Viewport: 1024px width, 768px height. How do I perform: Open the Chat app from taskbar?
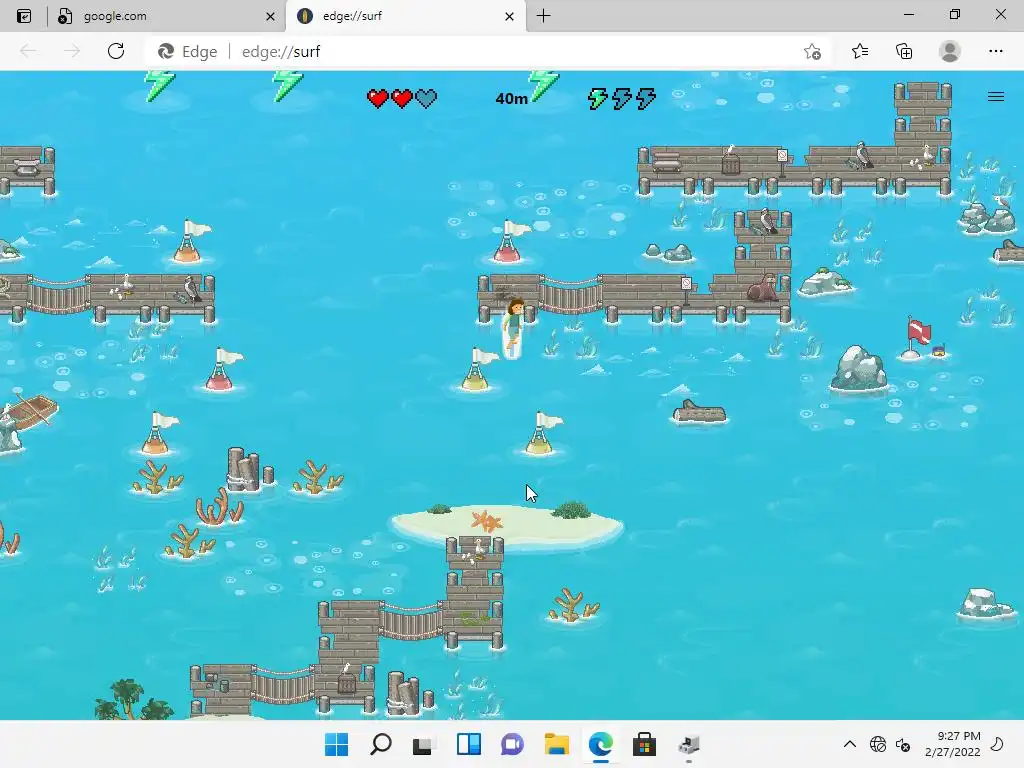click(x=512, y=744)
